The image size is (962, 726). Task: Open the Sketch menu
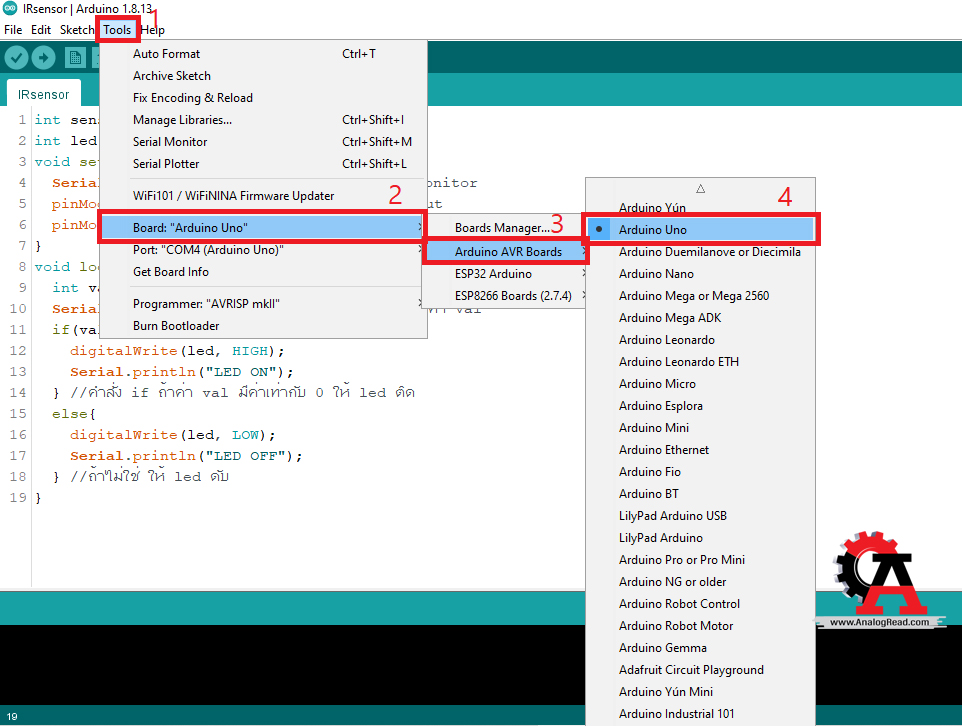(77, 29)
